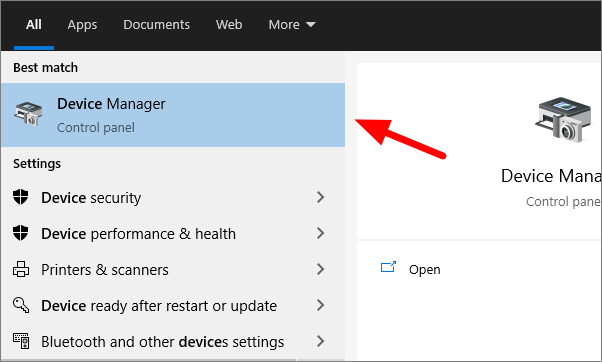Expand Printers & scanners chevron

click(321, 269)
